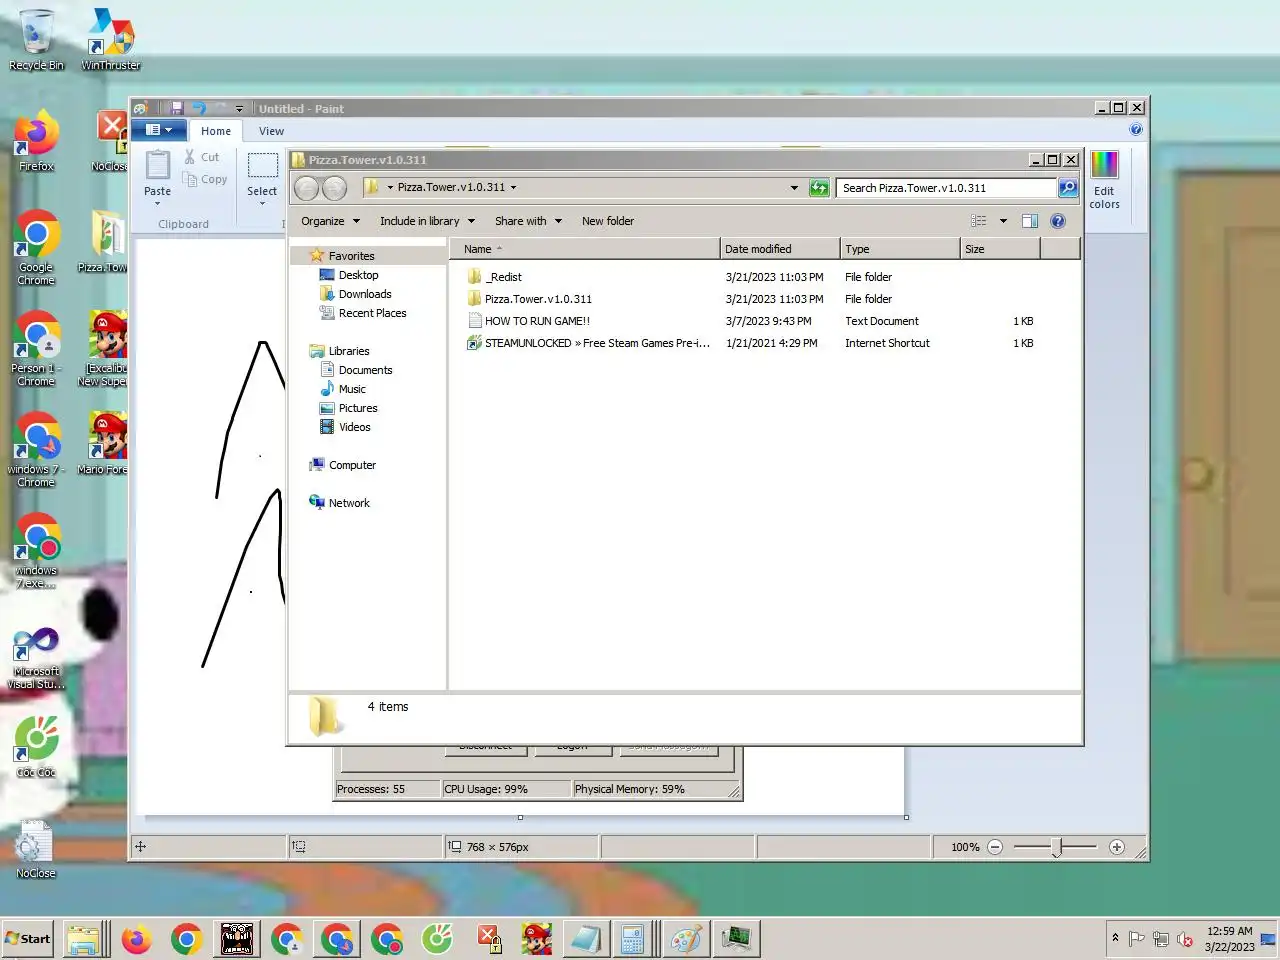1280x960 pixels.
Task: Switch to Paint via taskbar palette icon
Action: click(686, 939)
